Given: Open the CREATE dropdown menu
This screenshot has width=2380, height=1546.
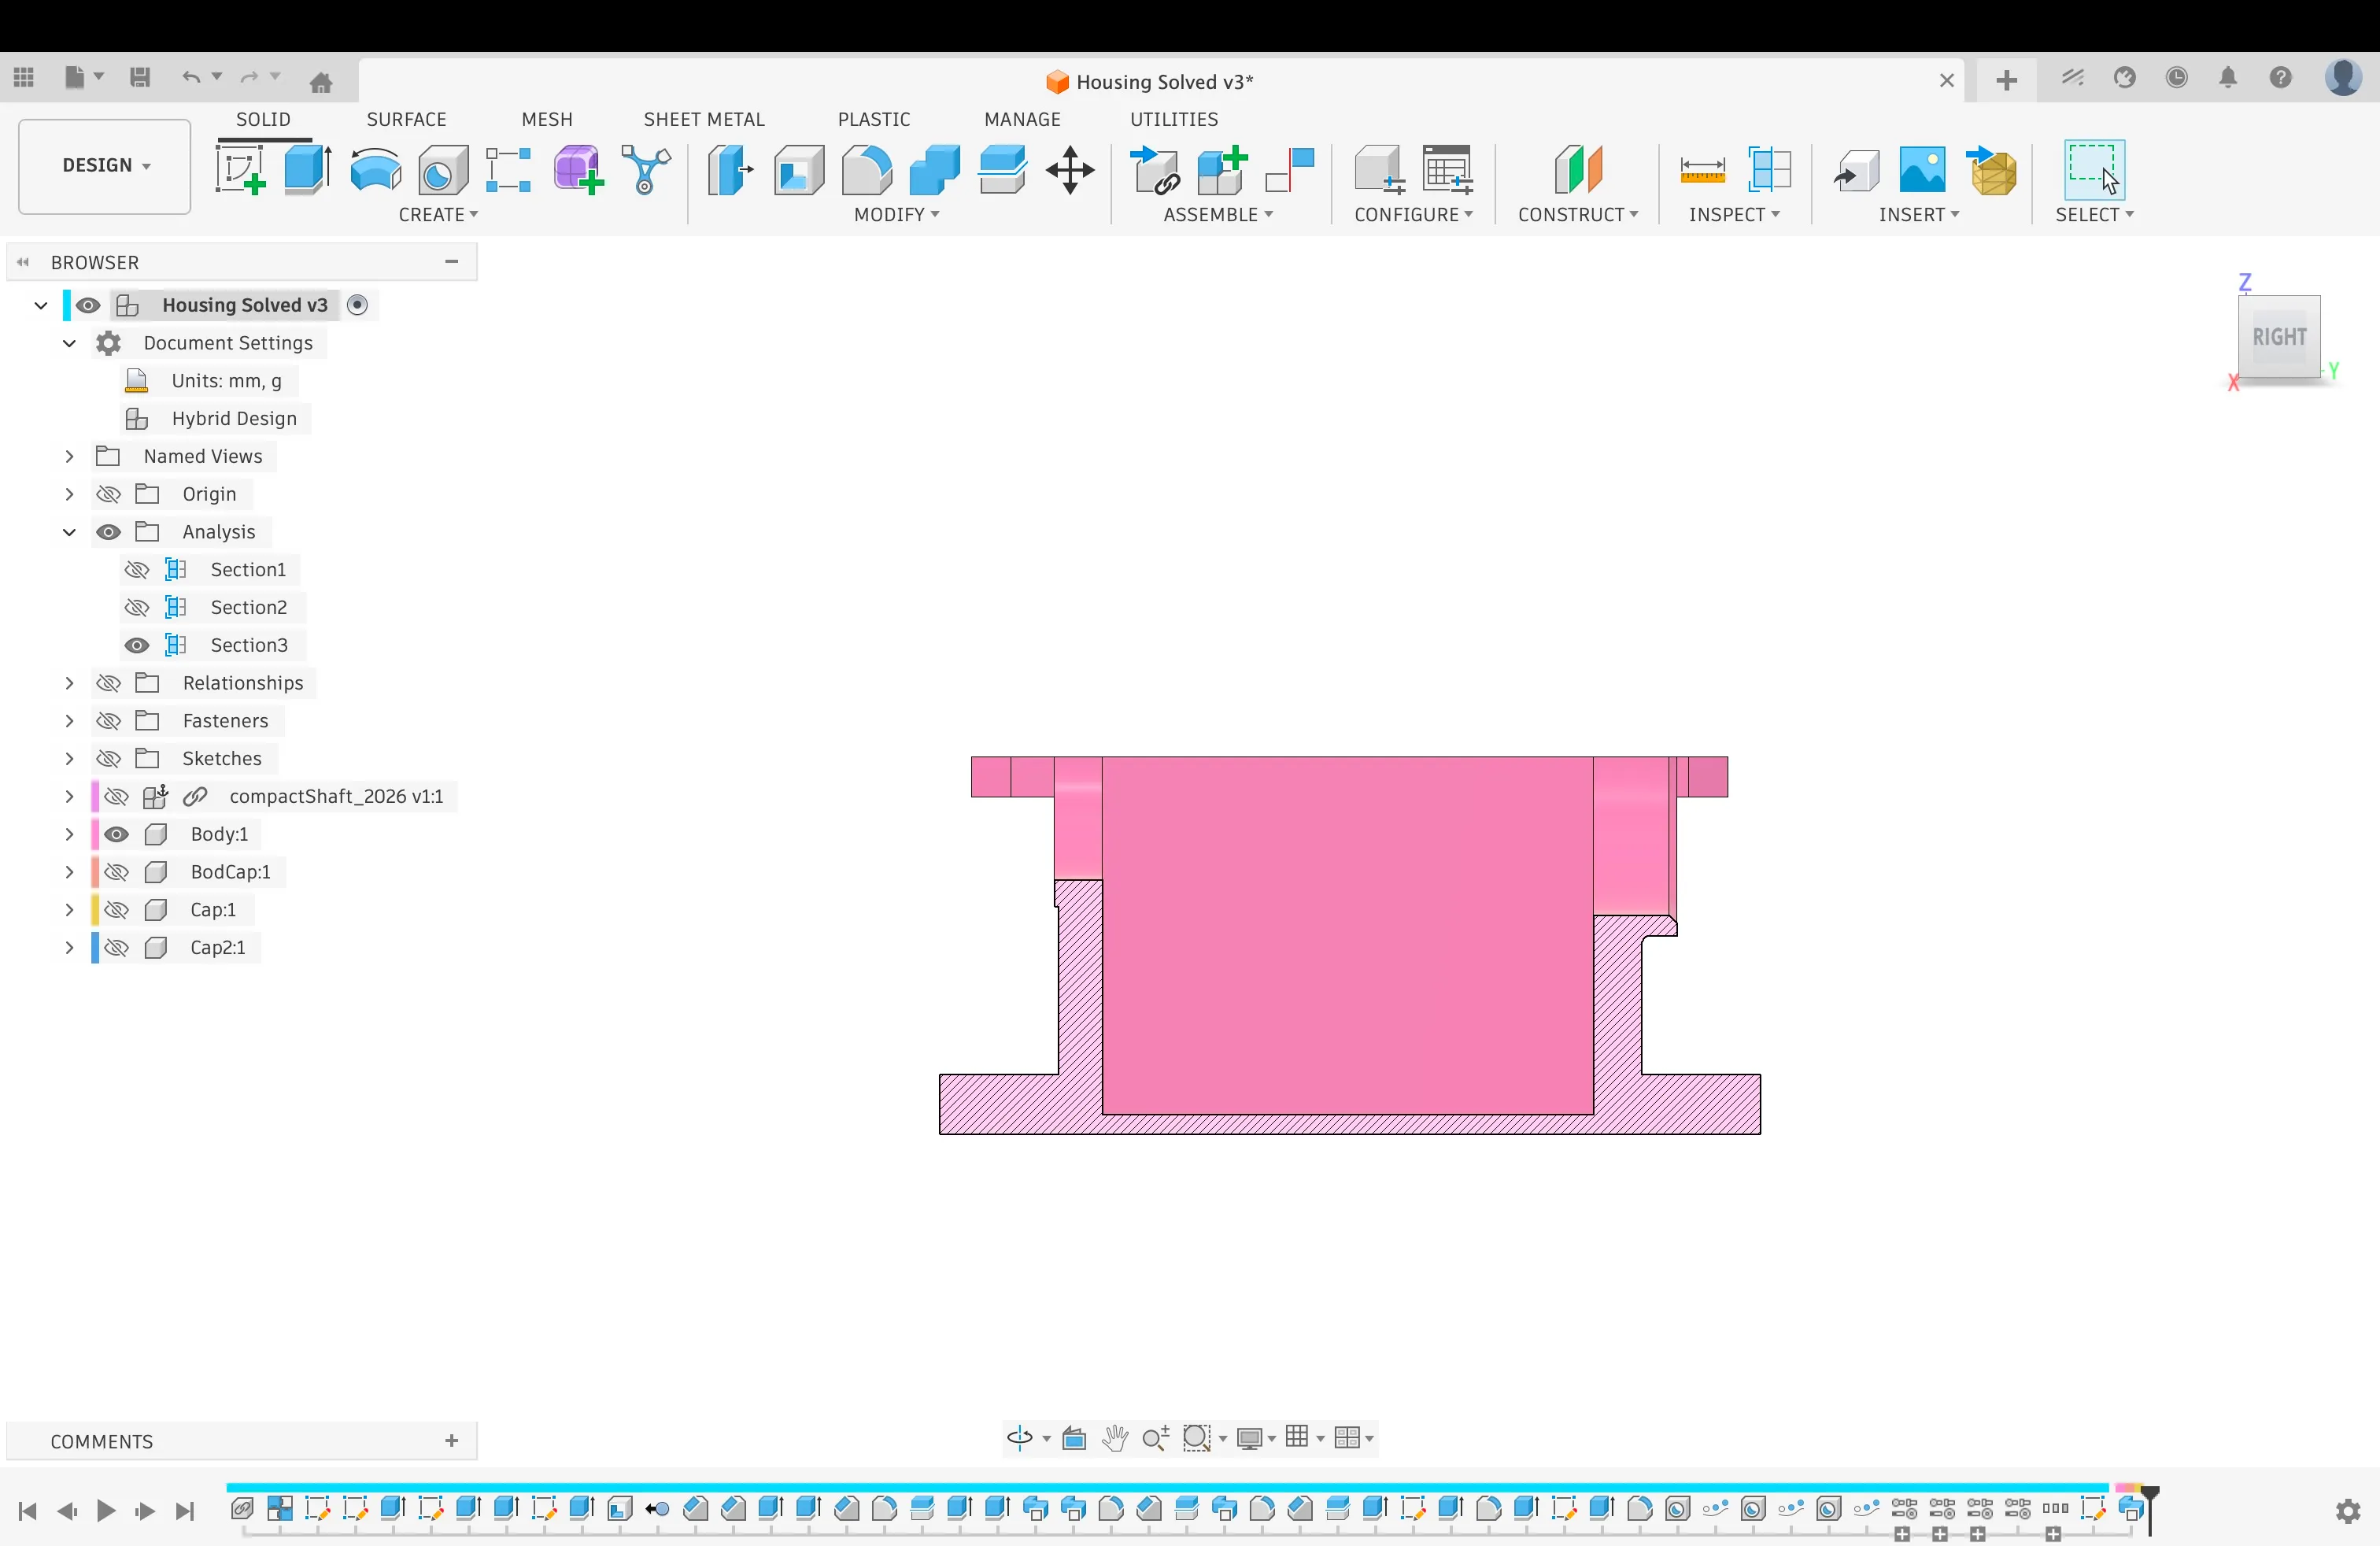Looking at the screenshot, I should [x=438, y=215].
